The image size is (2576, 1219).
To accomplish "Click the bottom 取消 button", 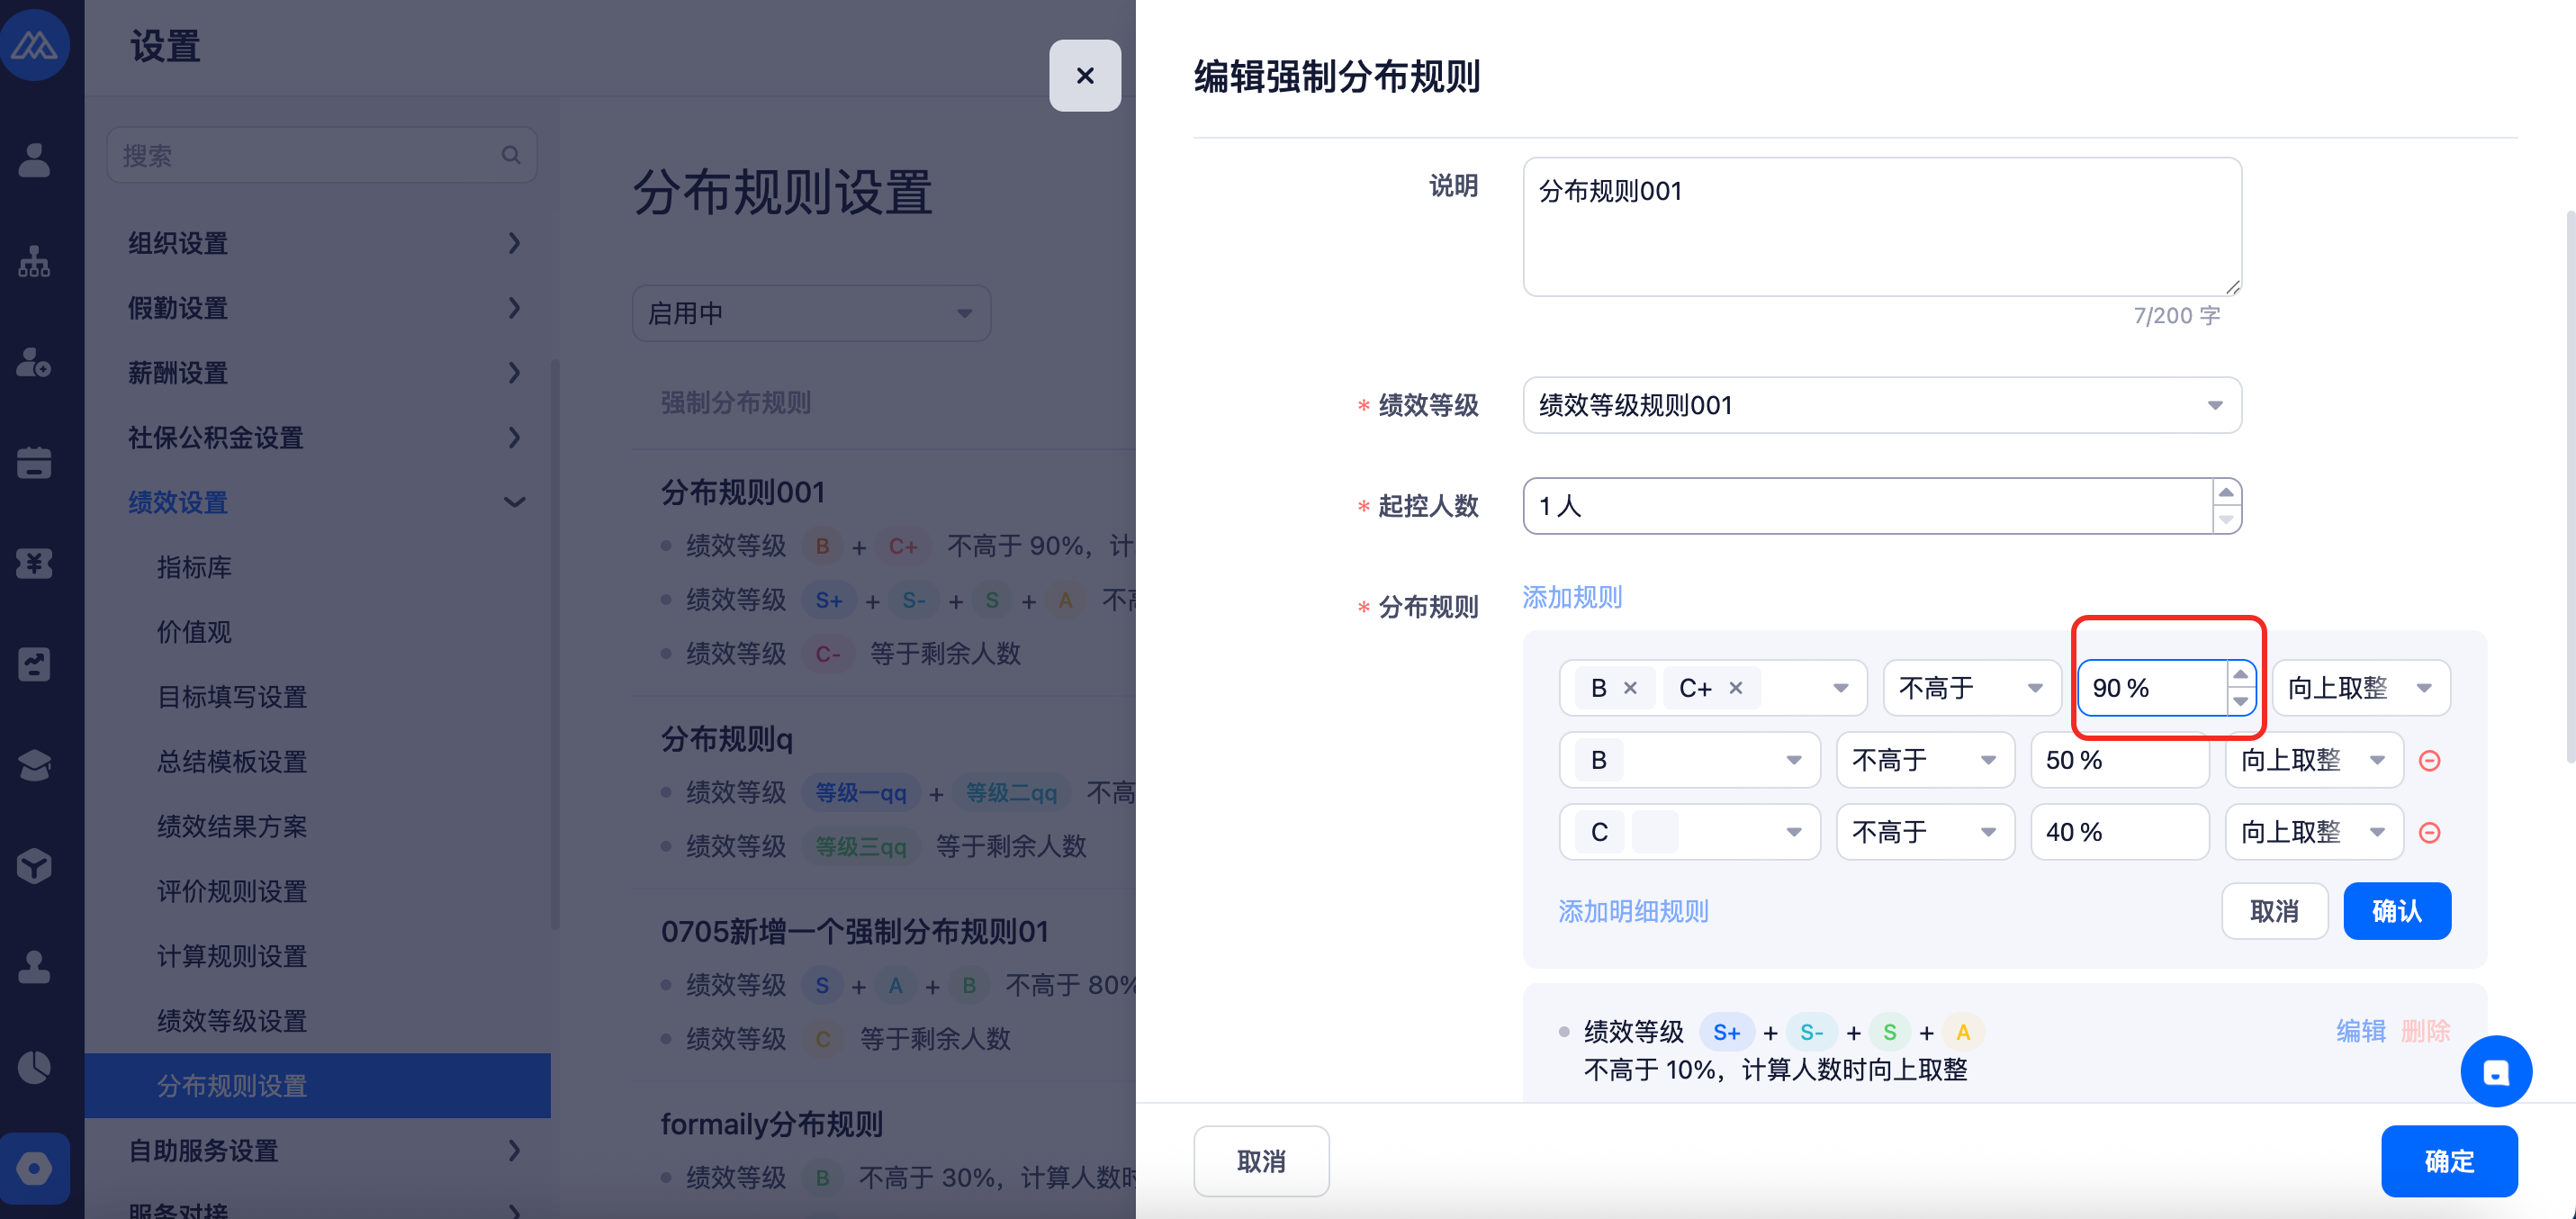I will click(x=1261, y=1161).
